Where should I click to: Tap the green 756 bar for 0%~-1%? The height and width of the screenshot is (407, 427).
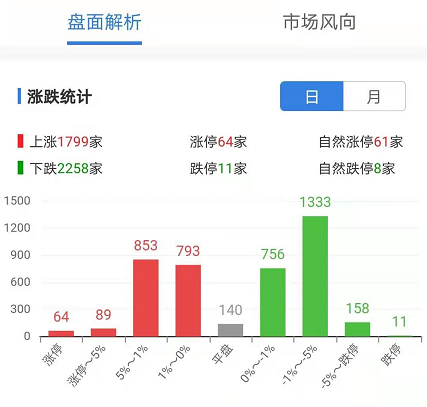273,302
